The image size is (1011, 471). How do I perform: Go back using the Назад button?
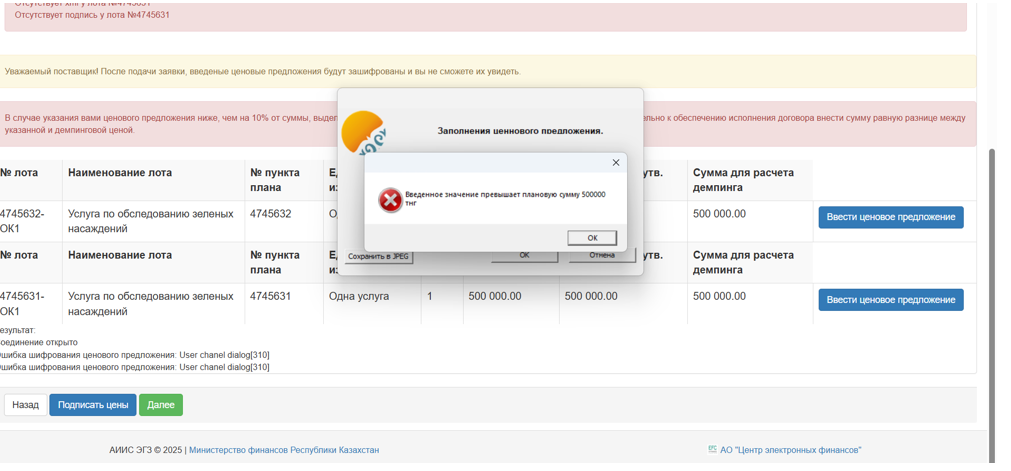pyautogui.click(x=26, y=405)
